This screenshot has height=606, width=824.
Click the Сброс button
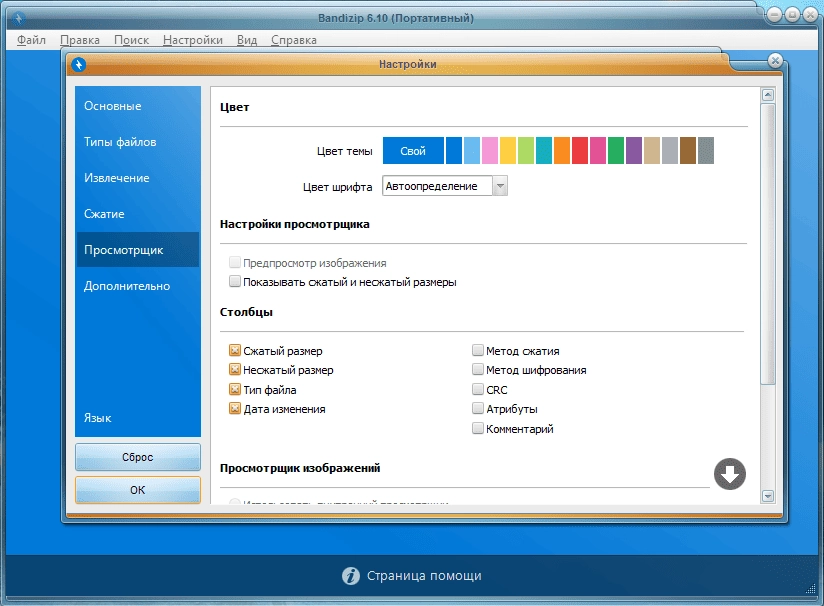(x=138, y=457)
